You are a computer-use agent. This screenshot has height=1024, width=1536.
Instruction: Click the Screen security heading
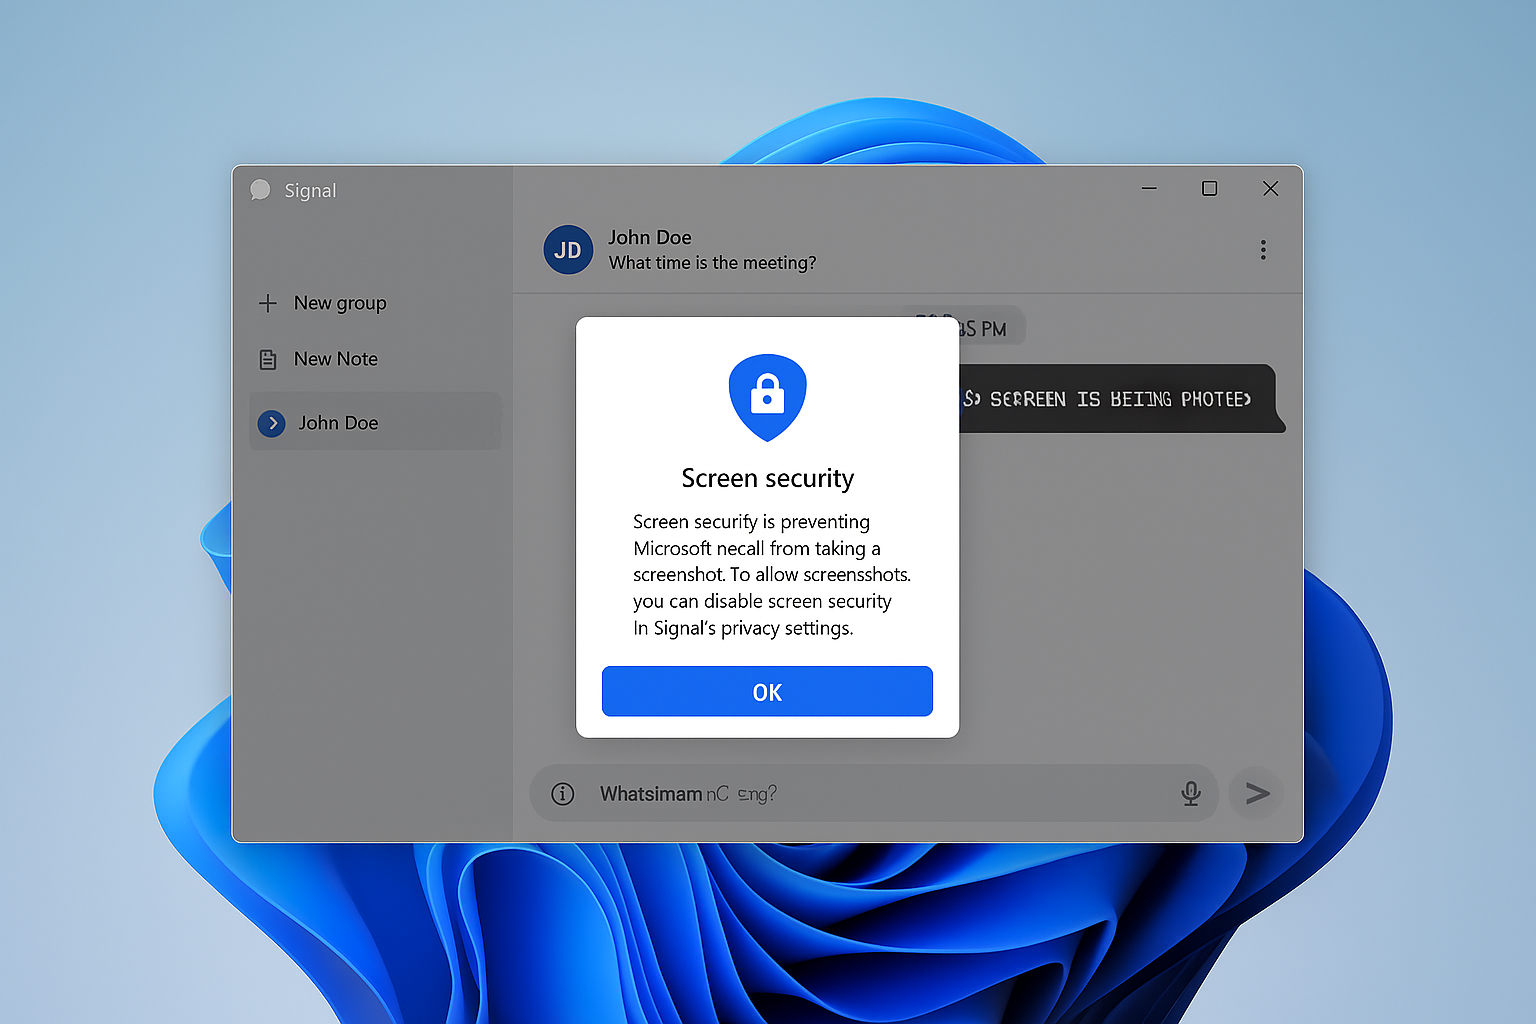point(767,478)
